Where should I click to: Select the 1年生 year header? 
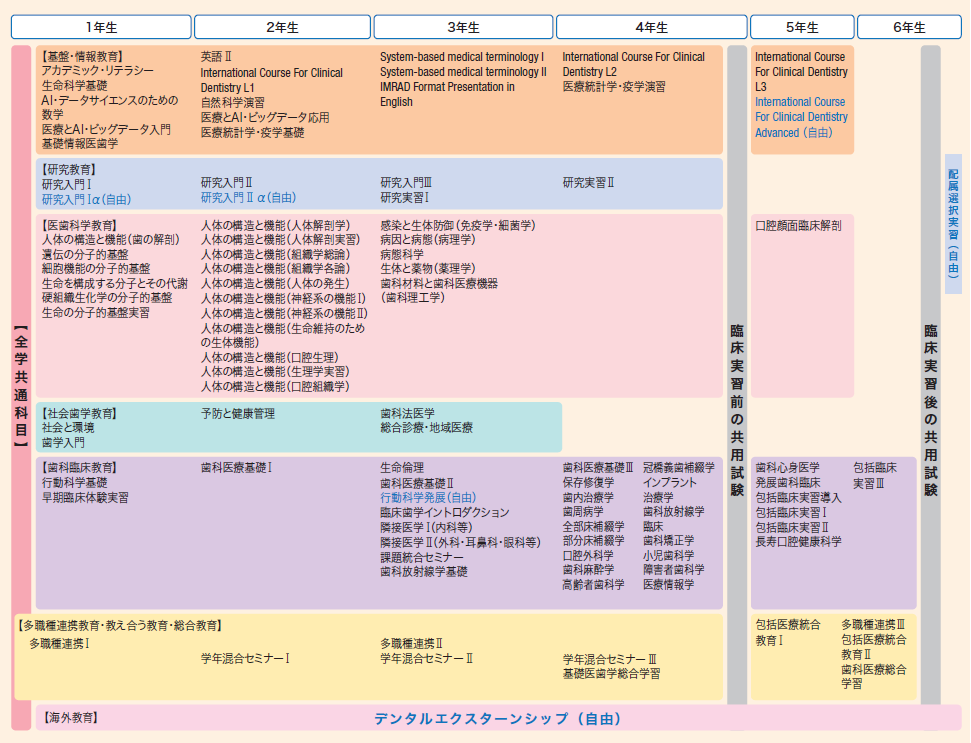click(101, 27)
